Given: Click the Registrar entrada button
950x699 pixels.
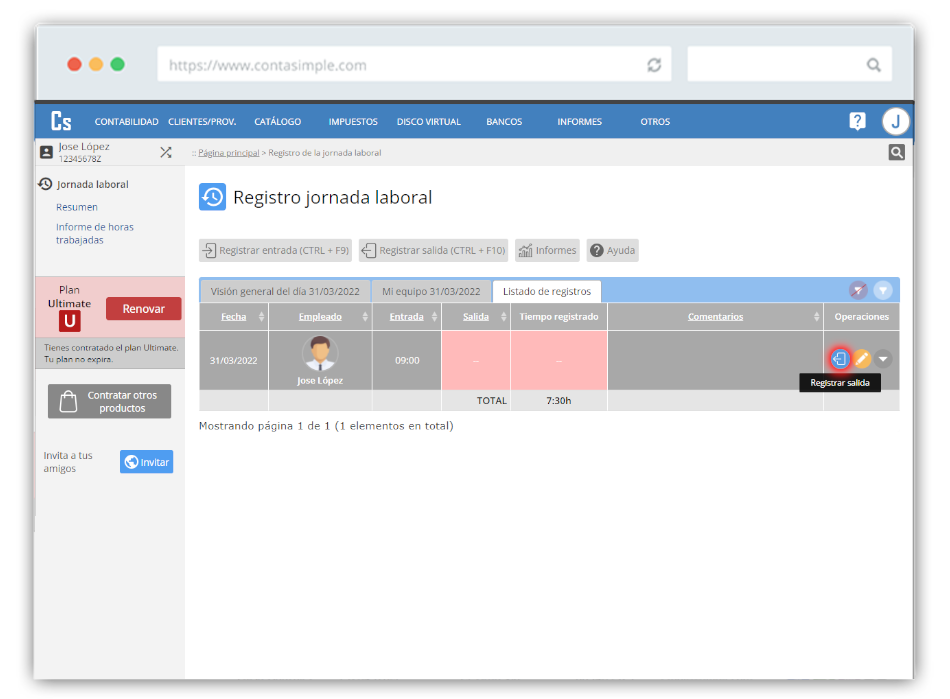Looking at the screenshot, I should [275, 250].
